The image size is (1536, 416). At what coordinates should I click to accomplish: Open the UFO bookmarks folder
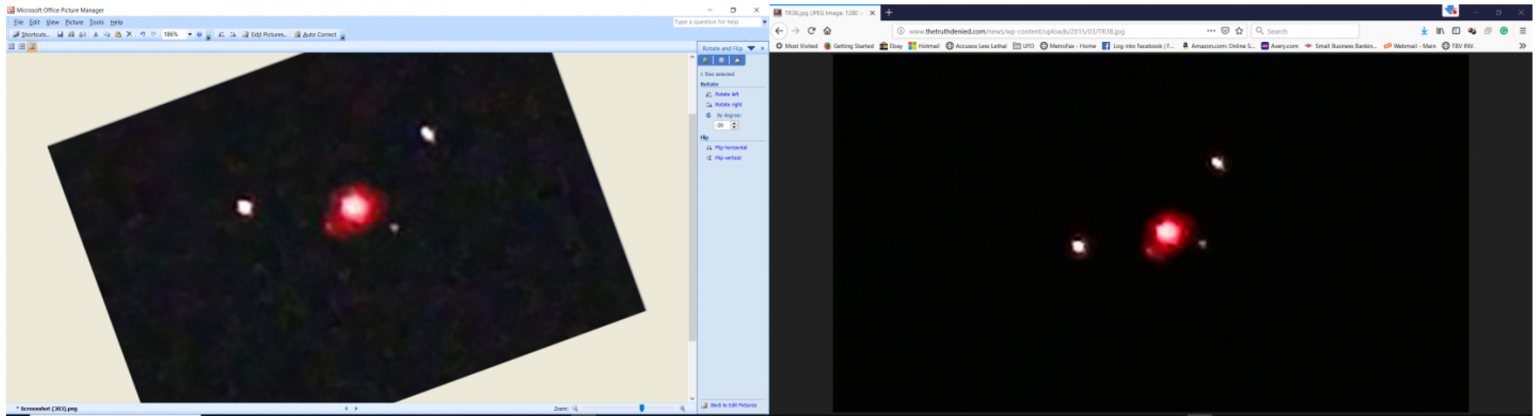click(x=1023, y=46)
